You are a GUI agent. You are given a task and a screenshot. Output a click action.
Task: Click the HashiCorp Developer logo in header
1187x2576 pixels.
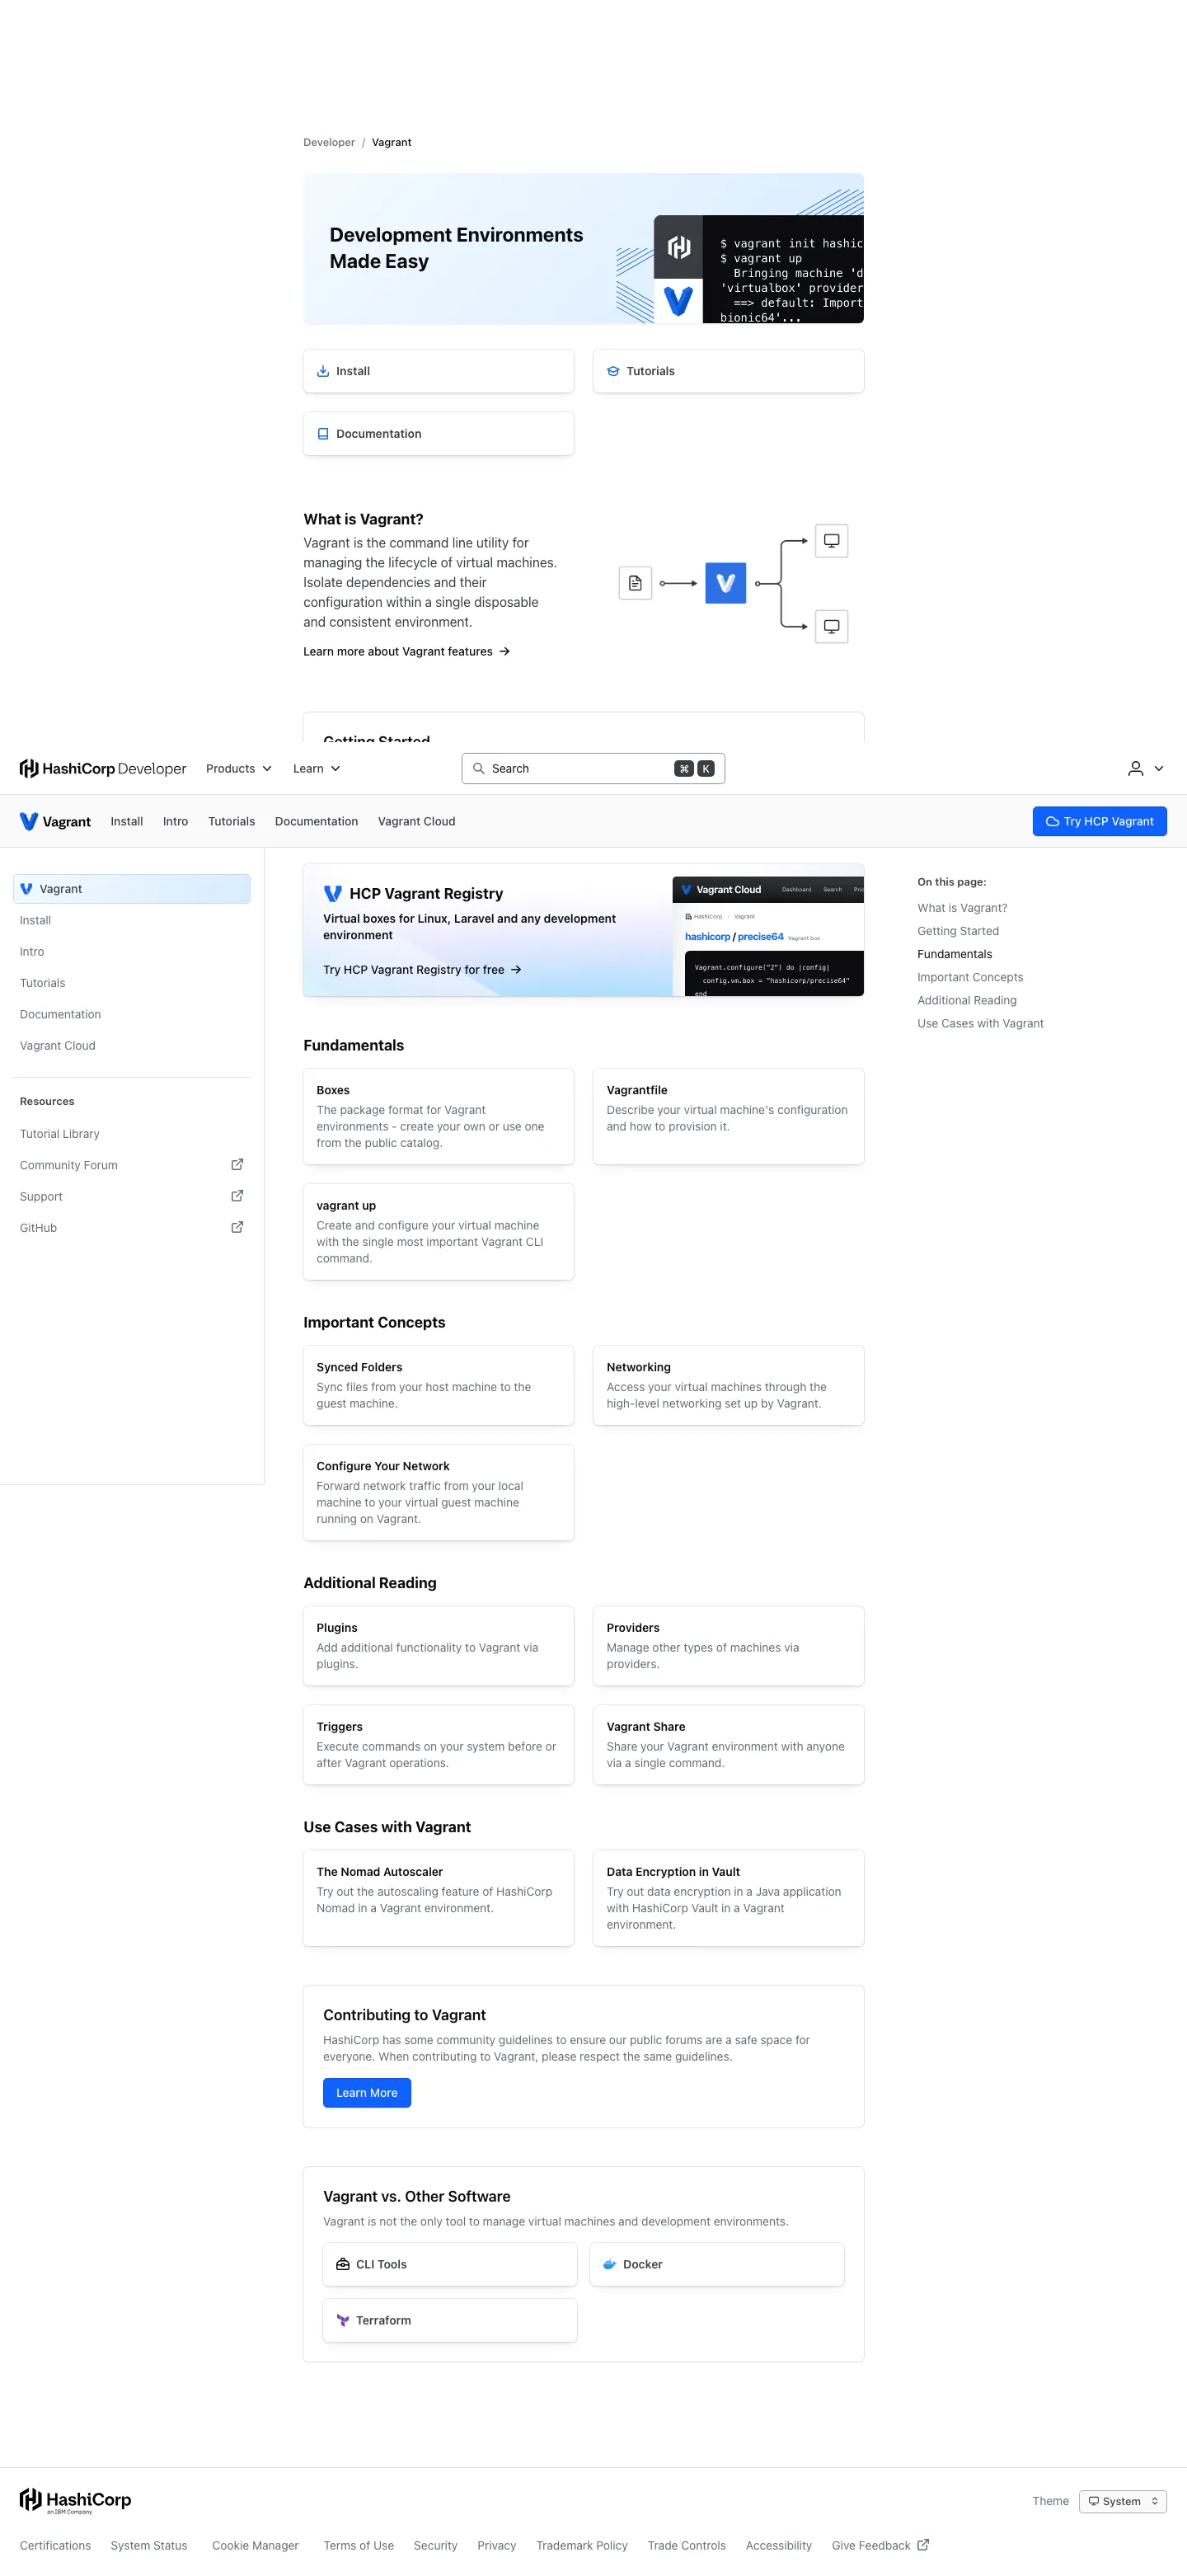pyautogui.click(x=103, y=768)
